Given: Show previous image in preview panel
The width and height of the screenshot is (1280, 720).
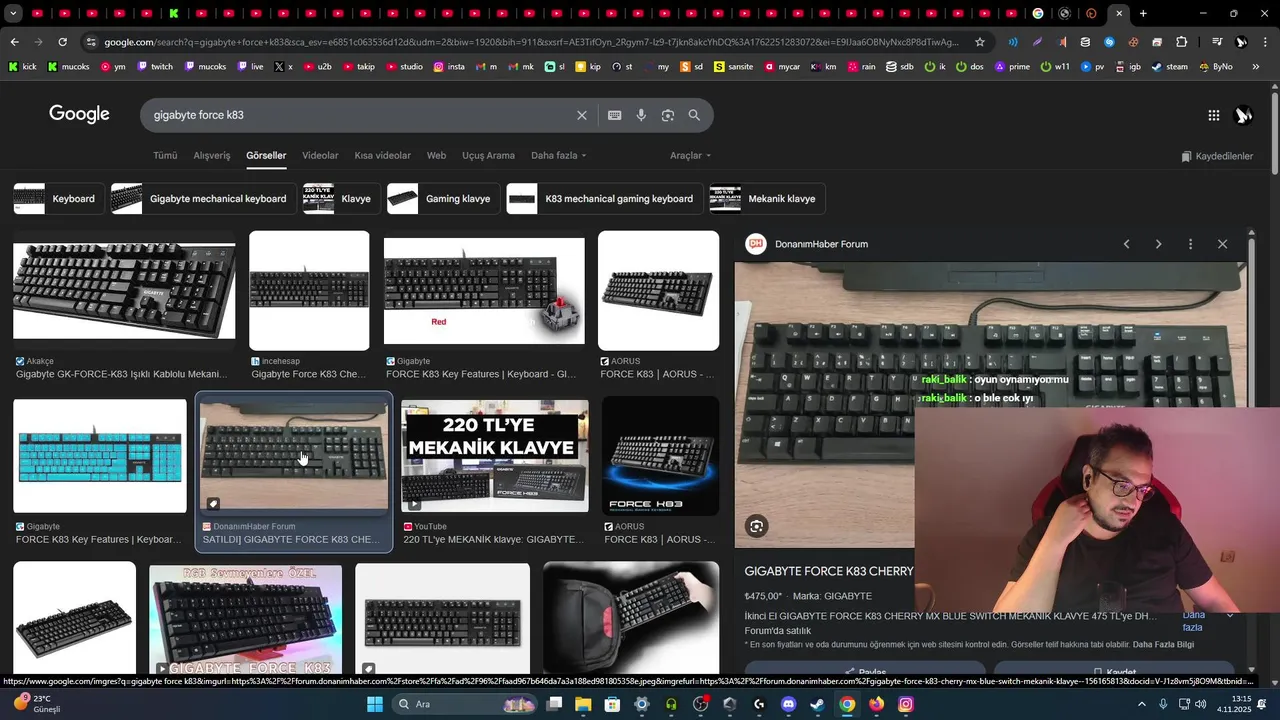Looking at the screenshot, I should [x=1126, y=244].
